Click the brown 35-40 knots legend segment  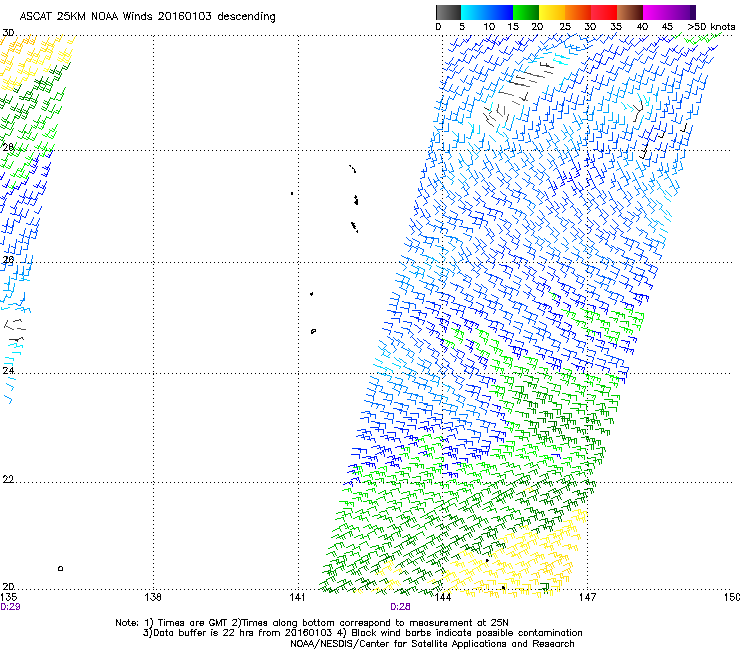tap(630, 12)
